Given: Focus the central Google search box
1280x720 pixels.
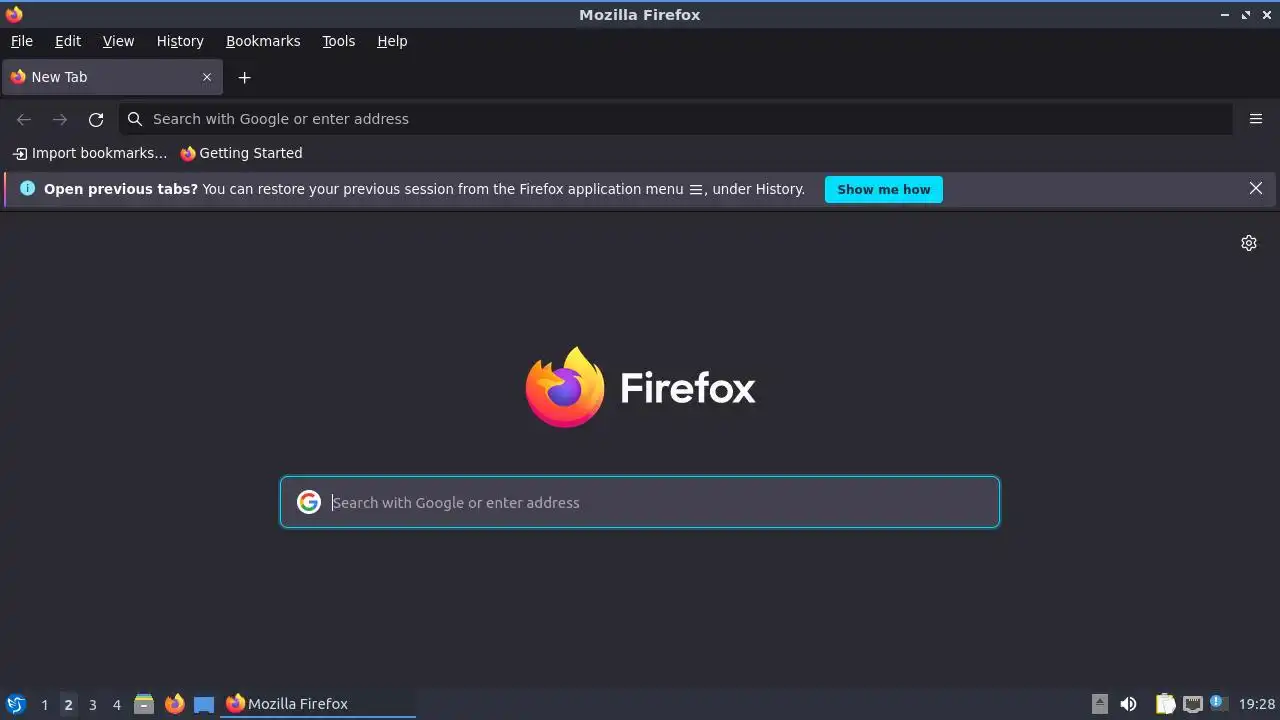Looking at the screenshot, I should (x=640, y=502).
